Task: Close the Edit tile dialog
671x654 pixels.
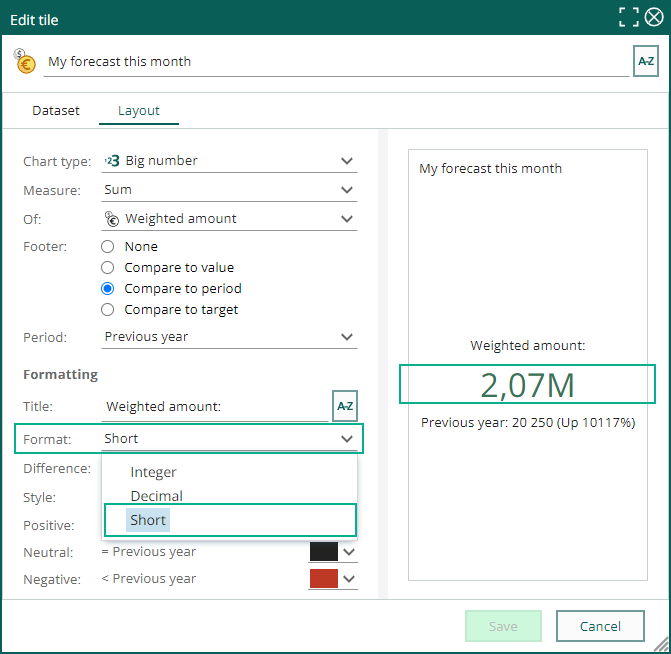Action: (654, 18)
